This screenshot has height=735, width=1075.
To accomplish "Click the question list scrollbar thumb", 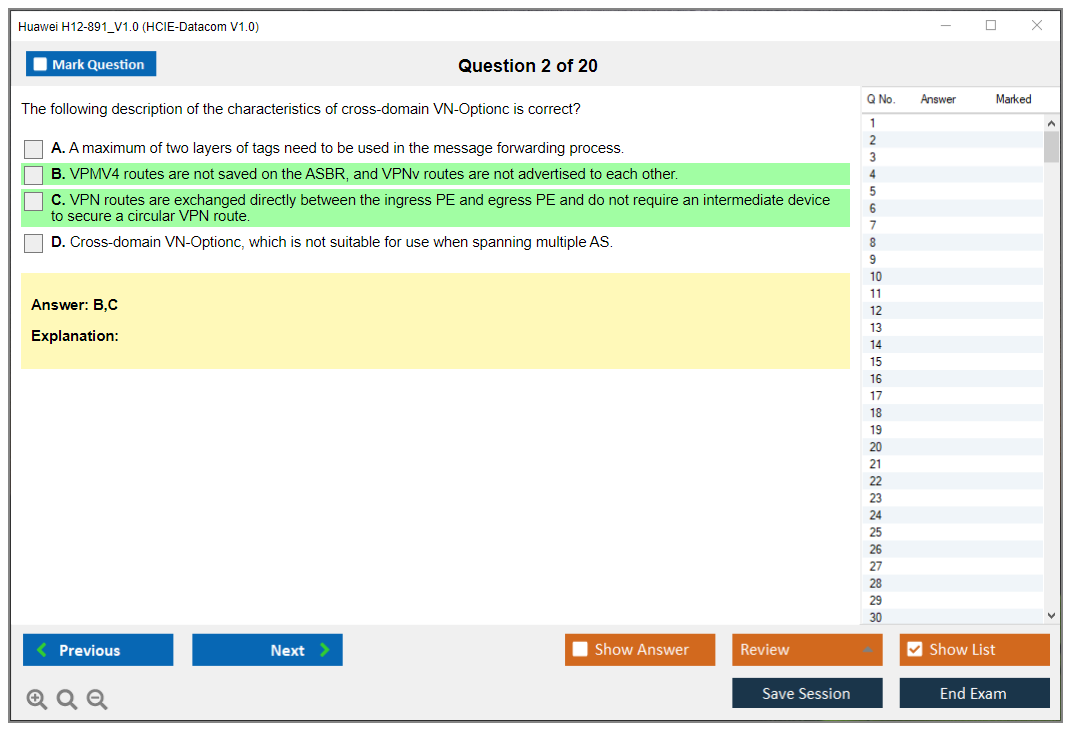I will (x=1050, y=146).
